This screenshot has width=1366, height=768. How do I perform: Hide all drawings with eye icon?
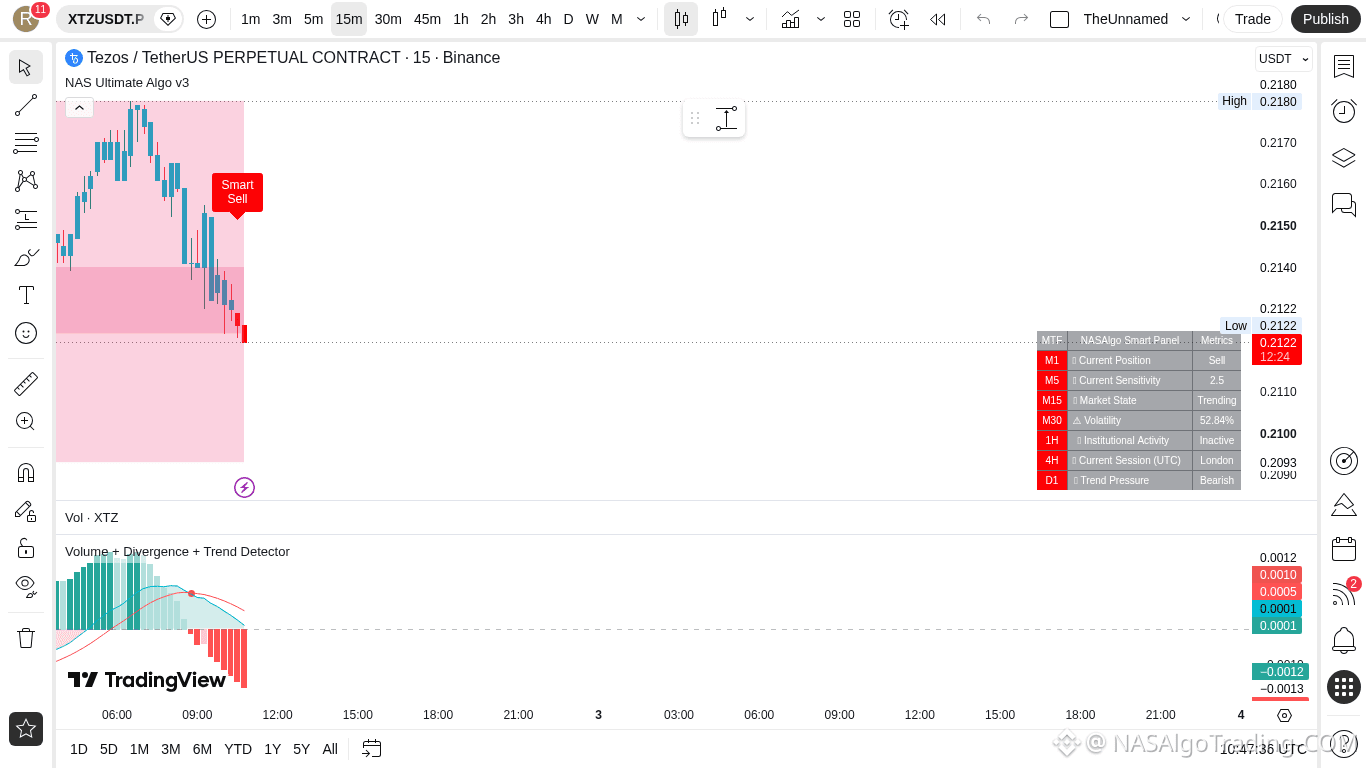click(x=26, y=586)
